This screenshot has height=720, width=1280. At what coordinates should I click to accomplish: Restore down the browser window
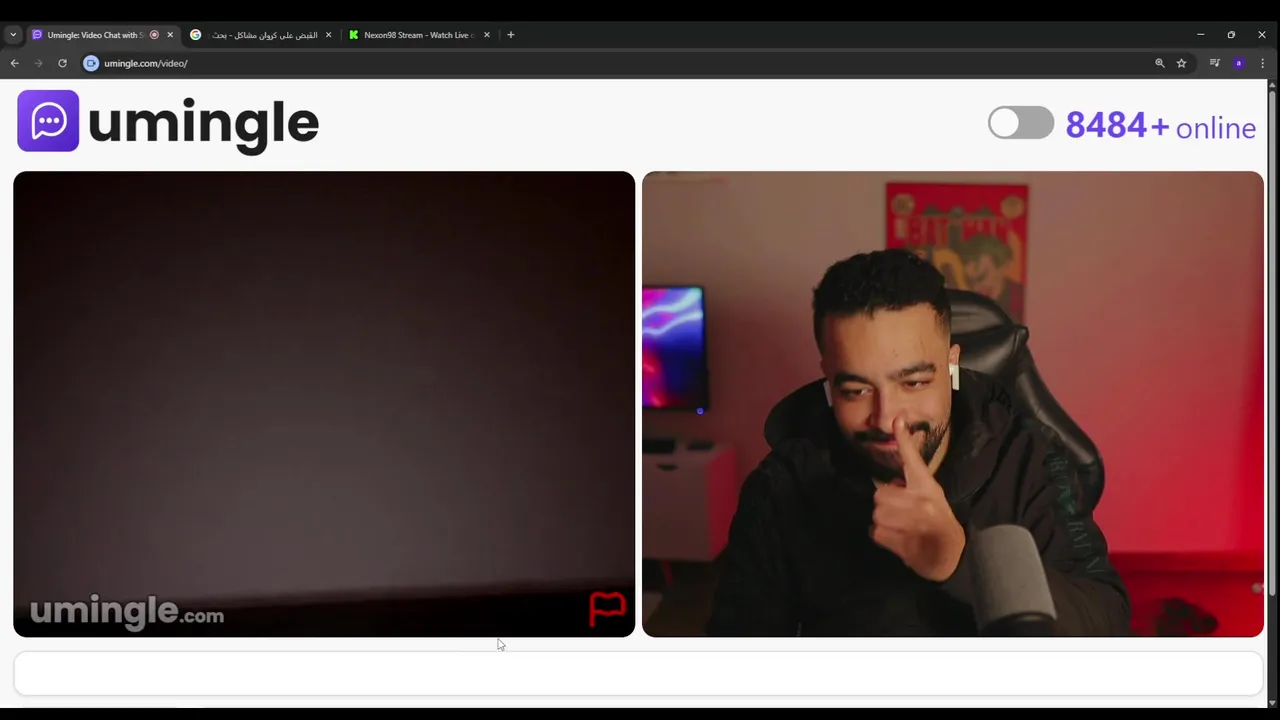(x=1231, y=35)
